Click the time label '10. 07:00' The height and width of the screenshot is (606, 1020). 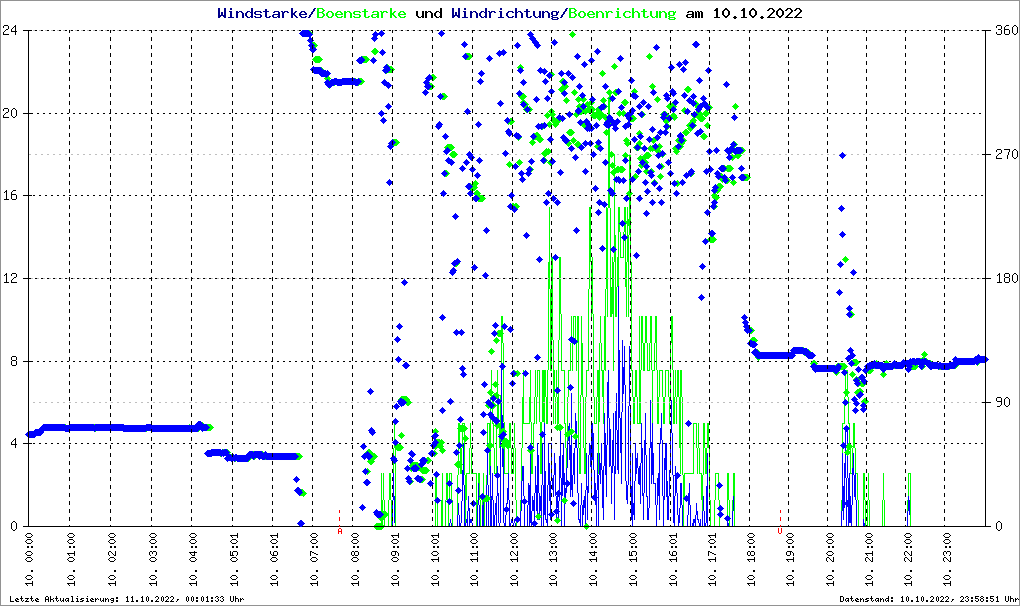click(x=314, y=559)
